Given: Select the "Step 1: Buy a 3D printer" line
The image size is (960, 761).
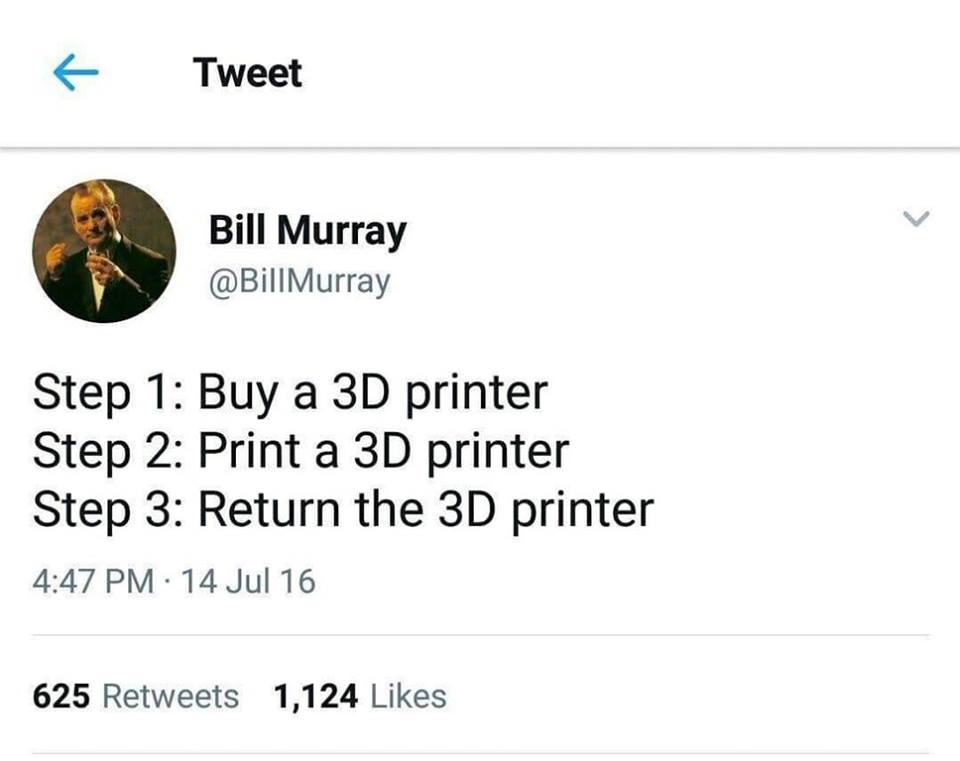Looking at the screenshot, I should click(x=290, y=393).
